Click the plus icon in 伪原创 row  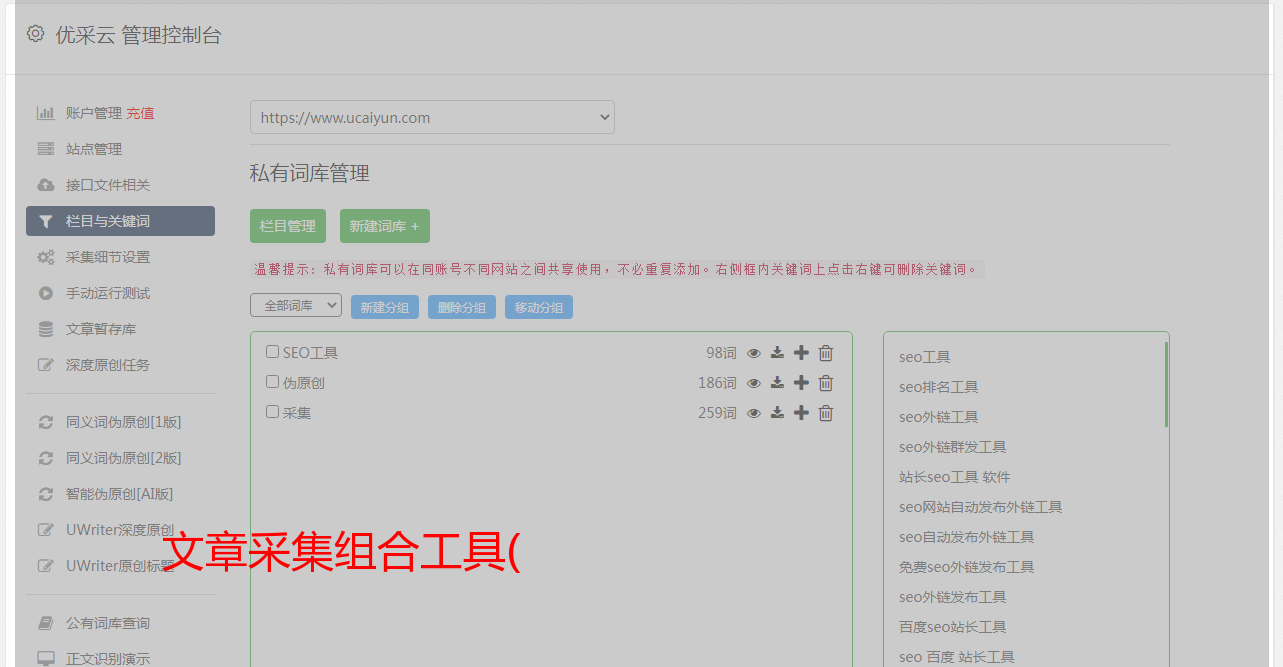[x=801, y=383]
